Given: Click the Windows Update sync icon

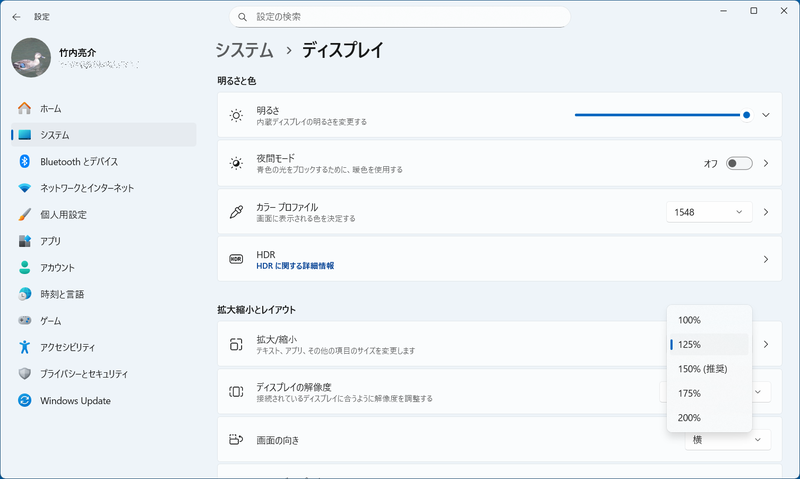Looking at the screenshot, I should (24, 400).
